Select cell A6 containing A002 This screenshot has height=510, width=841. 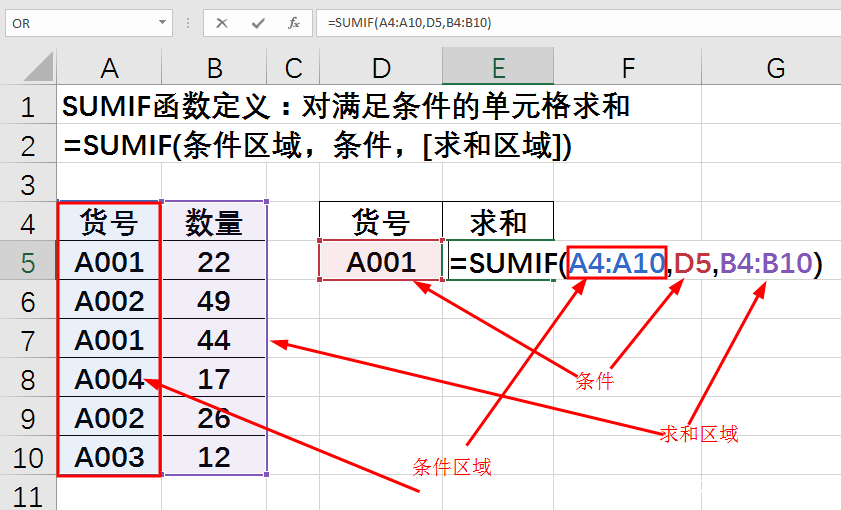tap(109, 301)
